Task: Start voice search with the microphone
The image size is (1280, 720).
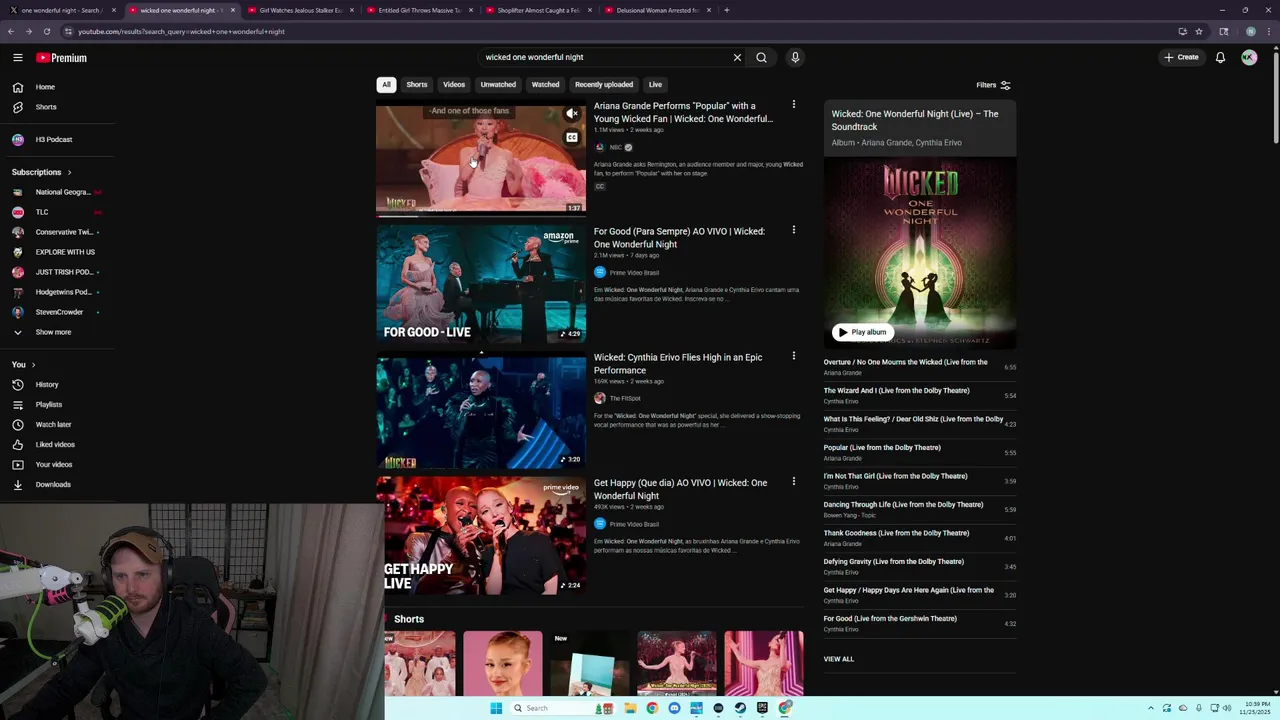Action: tap(795, 57)
